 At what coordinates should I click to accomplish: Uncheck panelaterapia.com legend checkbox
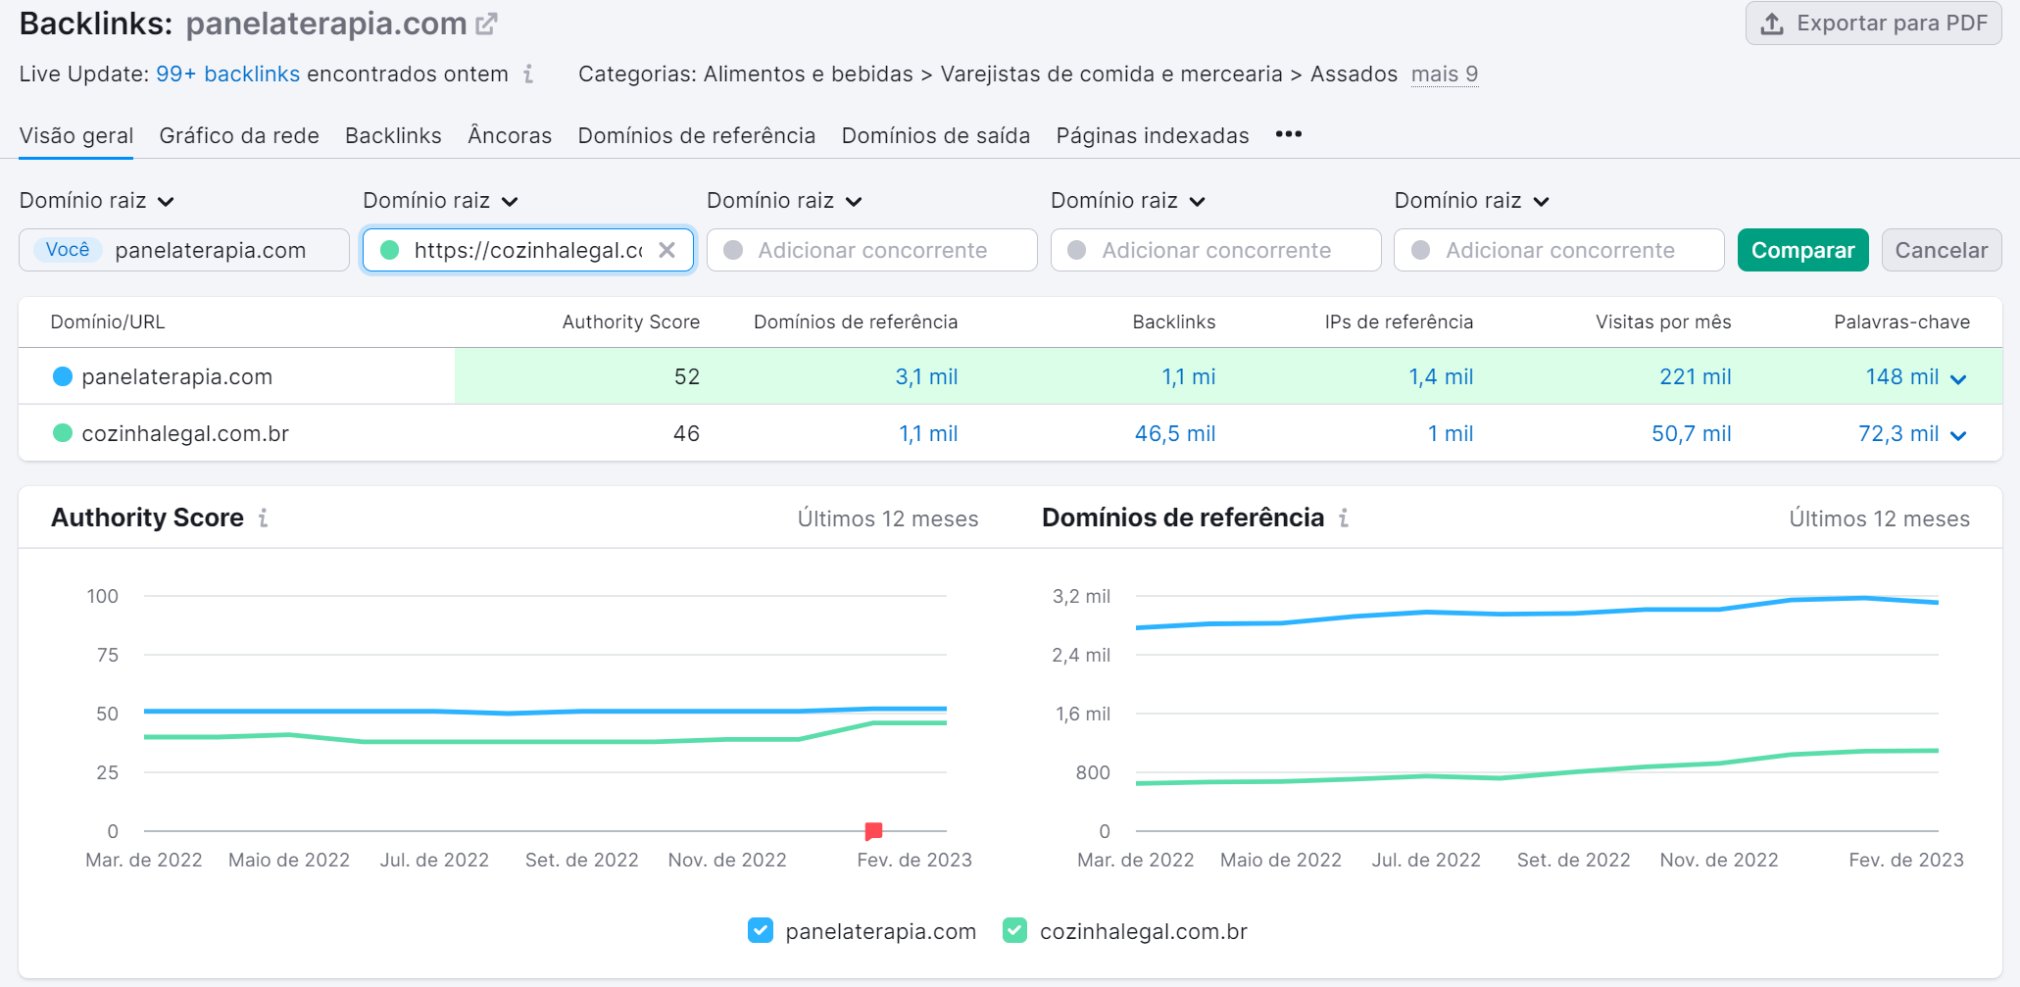click(x=760, y=931)
